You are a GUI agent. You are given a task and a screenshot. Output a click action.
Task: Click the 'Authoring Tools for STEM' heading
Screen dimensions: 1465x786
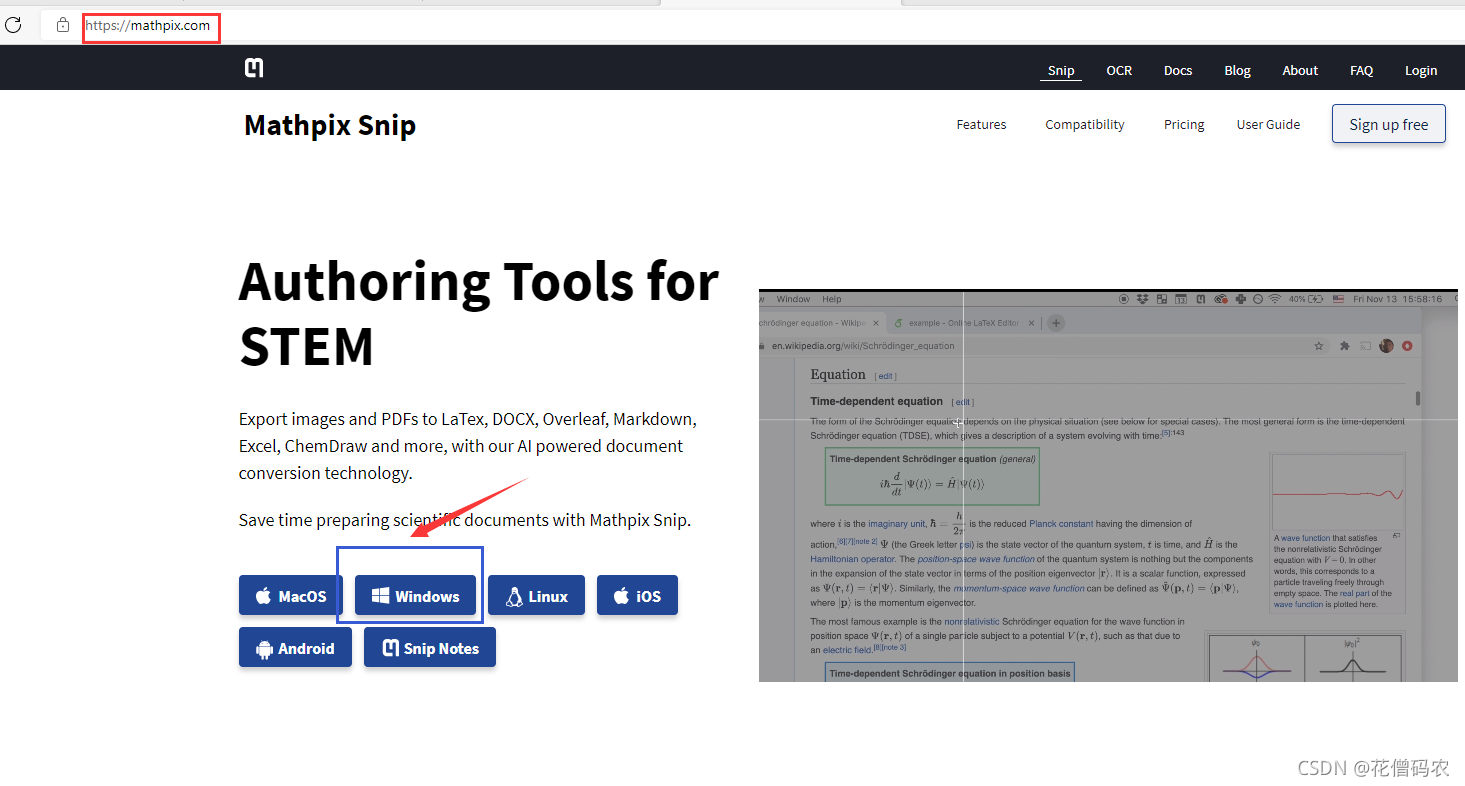479,313
